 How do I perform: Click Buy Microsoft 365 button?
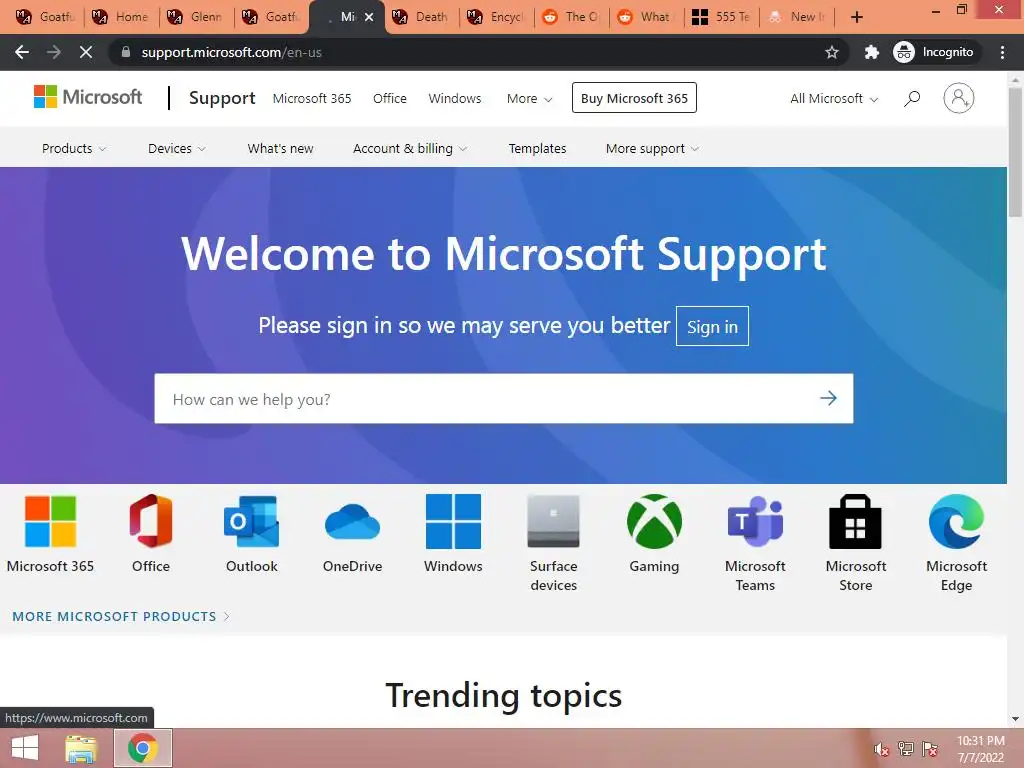point(634,97)
